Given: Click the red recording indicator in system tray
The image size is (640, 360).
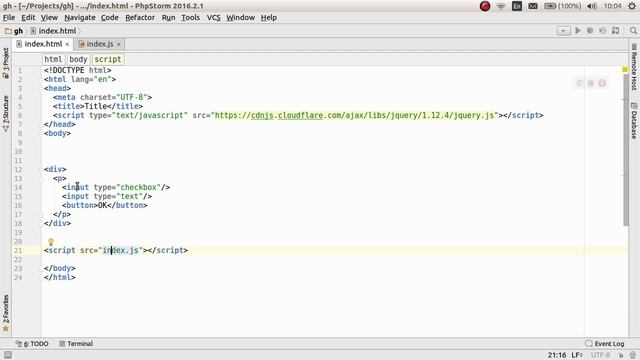Looking at the screenshot, I should (484, 6).
